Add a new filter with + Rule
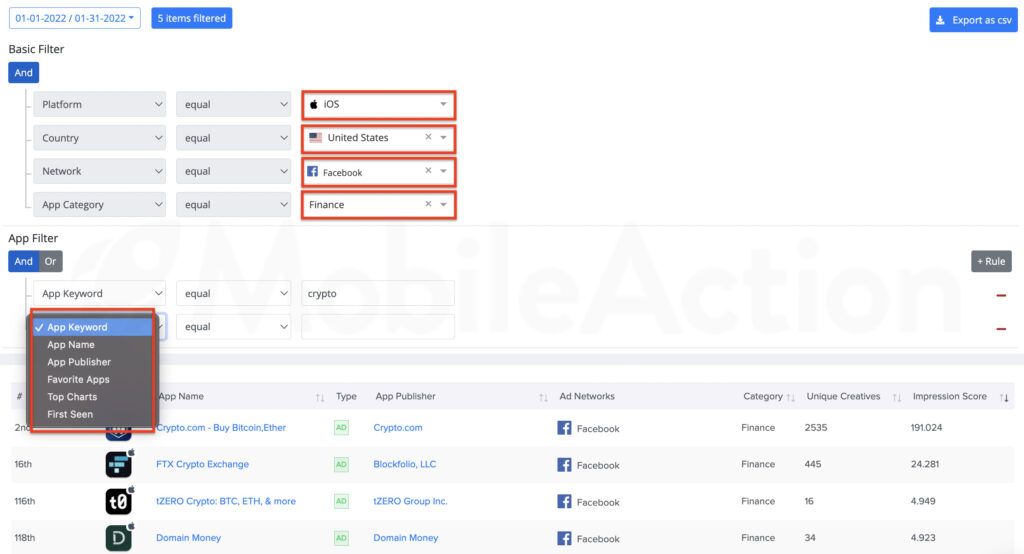1024x554 pixels. (x=991, y=261)
